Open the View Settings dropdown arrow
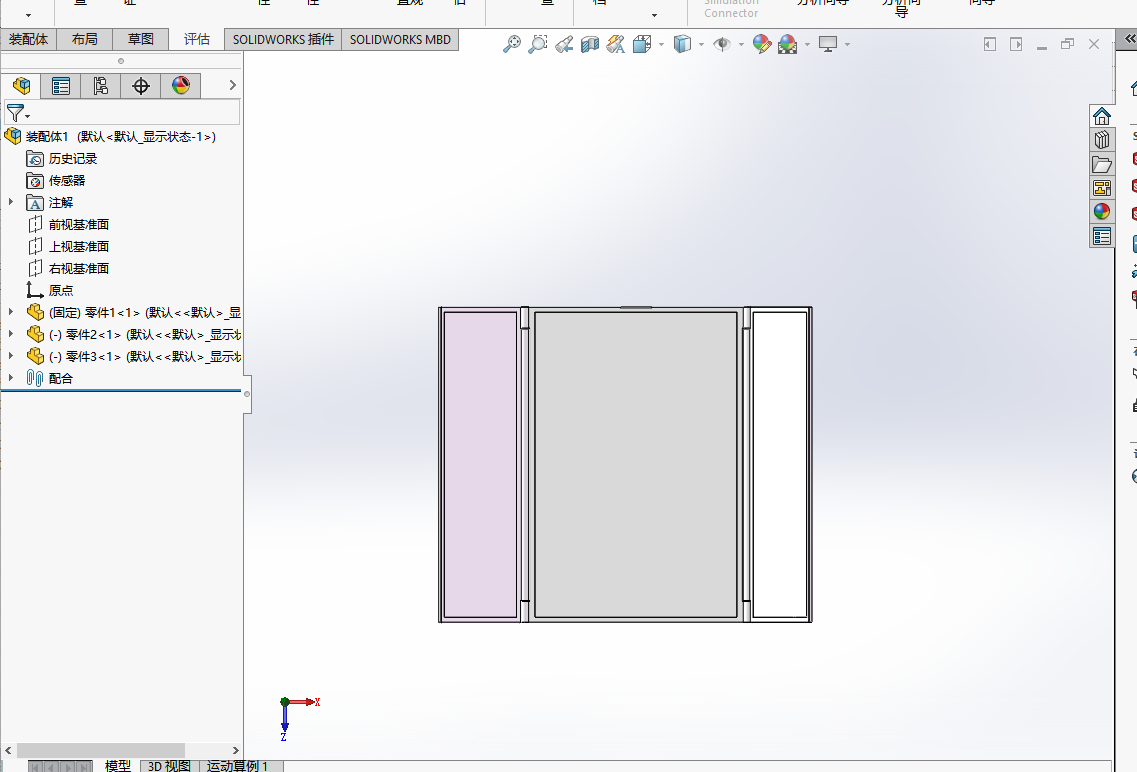The width and height of the screenshot is (1137, 772). pyautogui.click(x=847, y=45)
